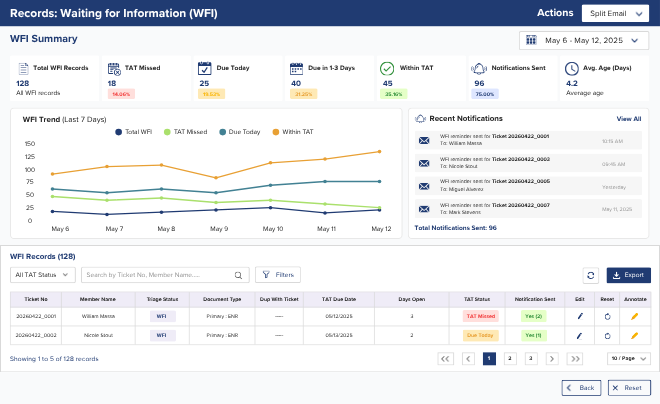
Task: Click Due Today status badge in table
Action: (481, 335)
